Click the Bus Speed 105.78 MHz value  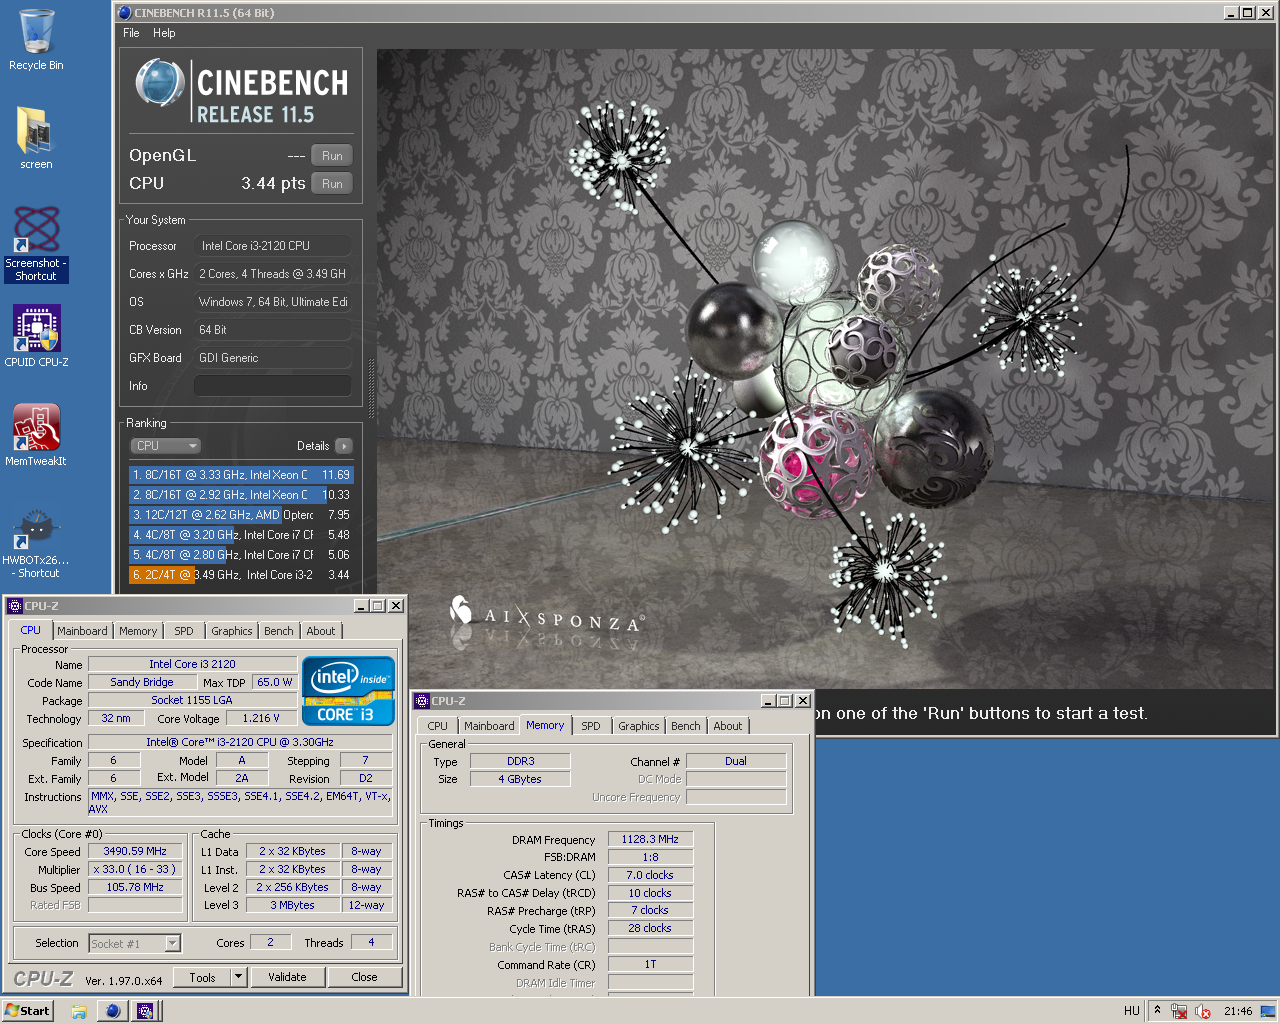click(135, 887)
